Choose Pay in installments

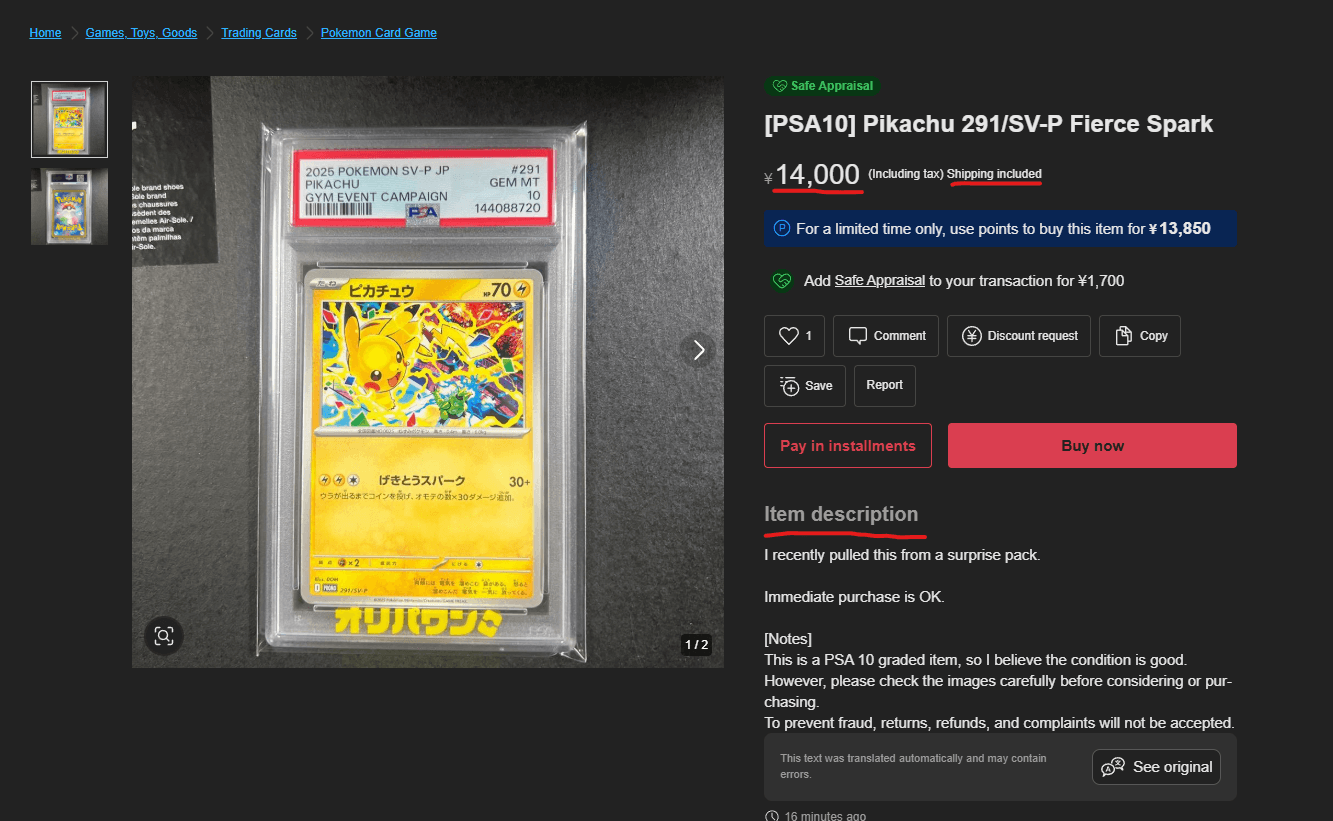pyautogui.click(x=848, y=446)
